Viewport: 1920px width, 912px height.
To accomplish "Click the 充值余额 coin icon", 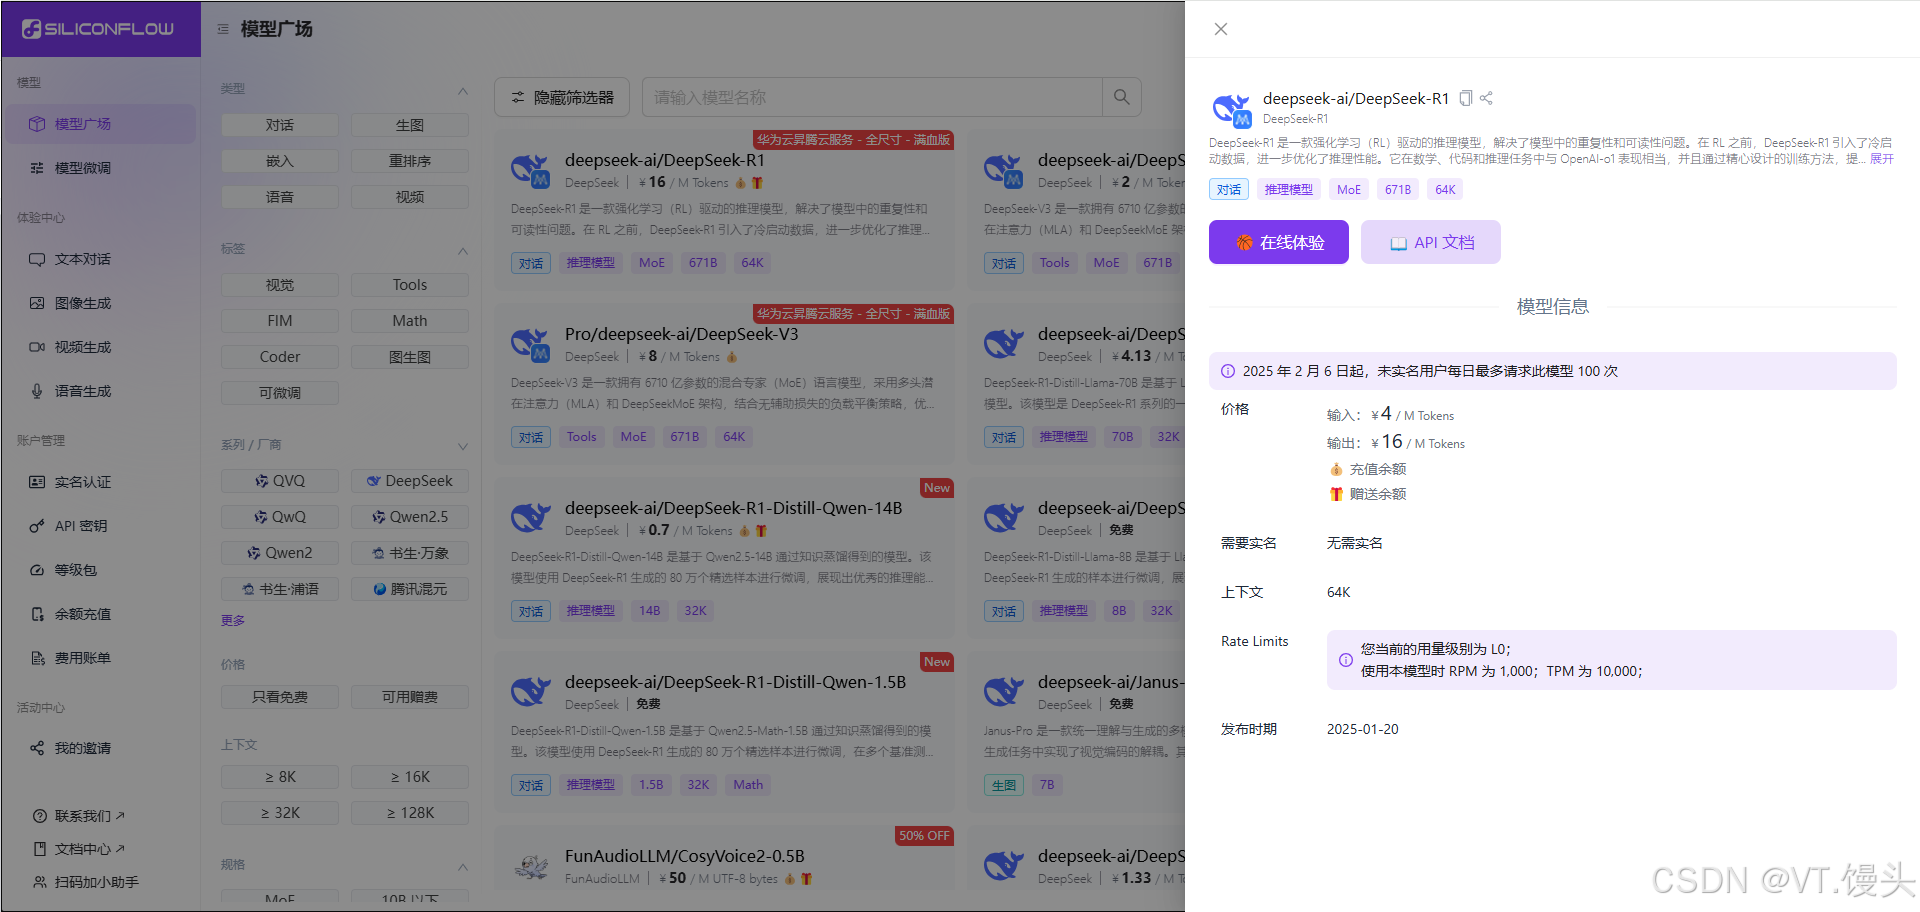I will (x=1336, y=469).
